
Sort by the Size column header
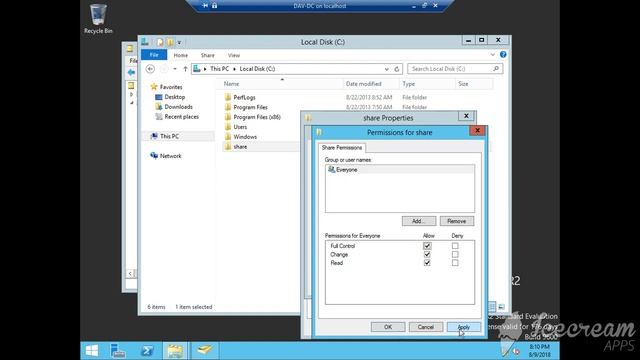pyautogui.click(x=474, y=84)
